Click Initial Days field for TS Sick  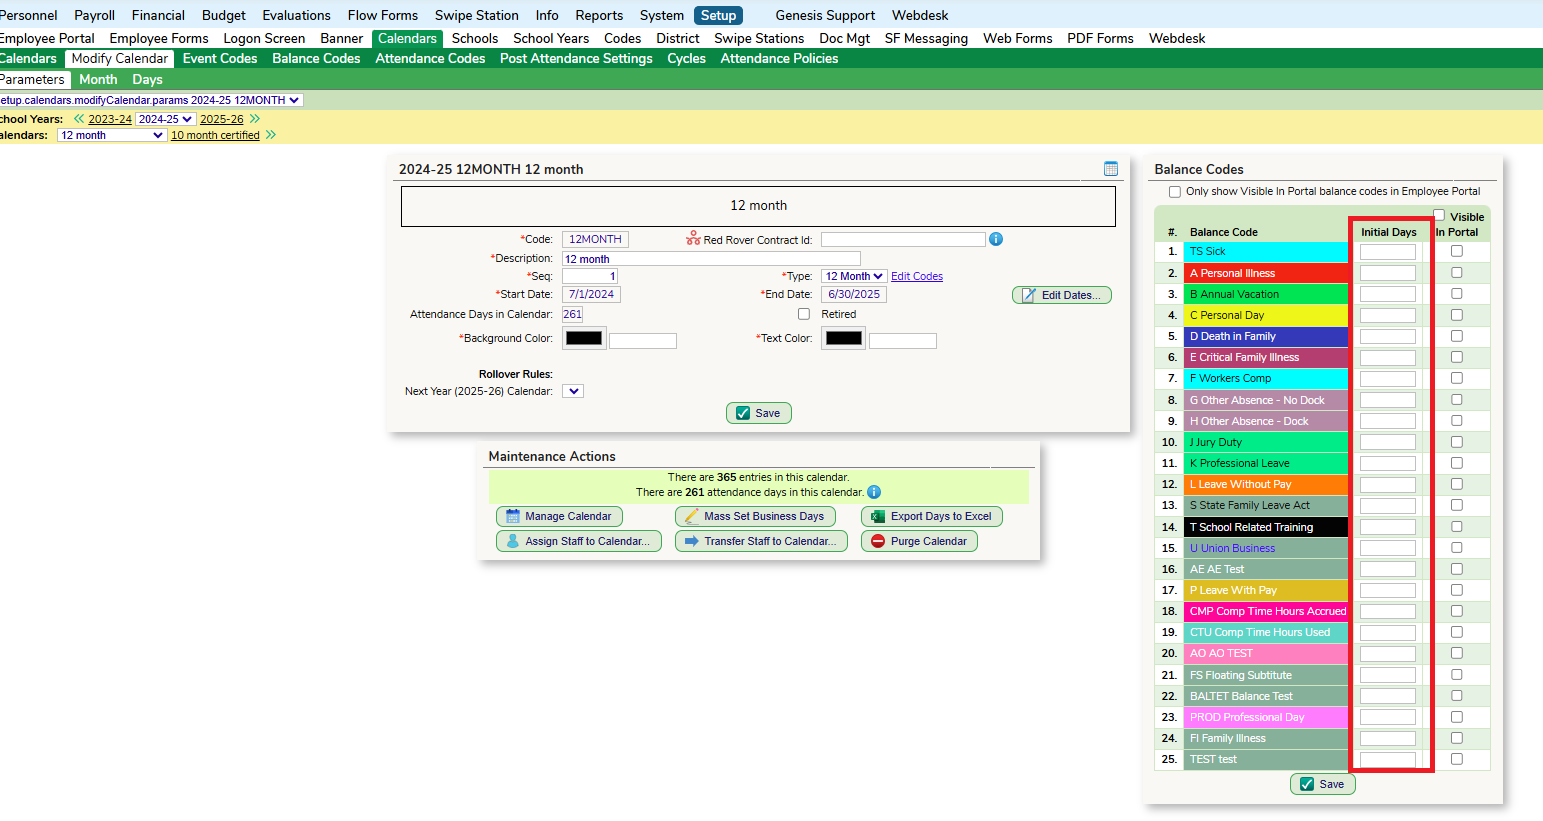(1388, 251)
